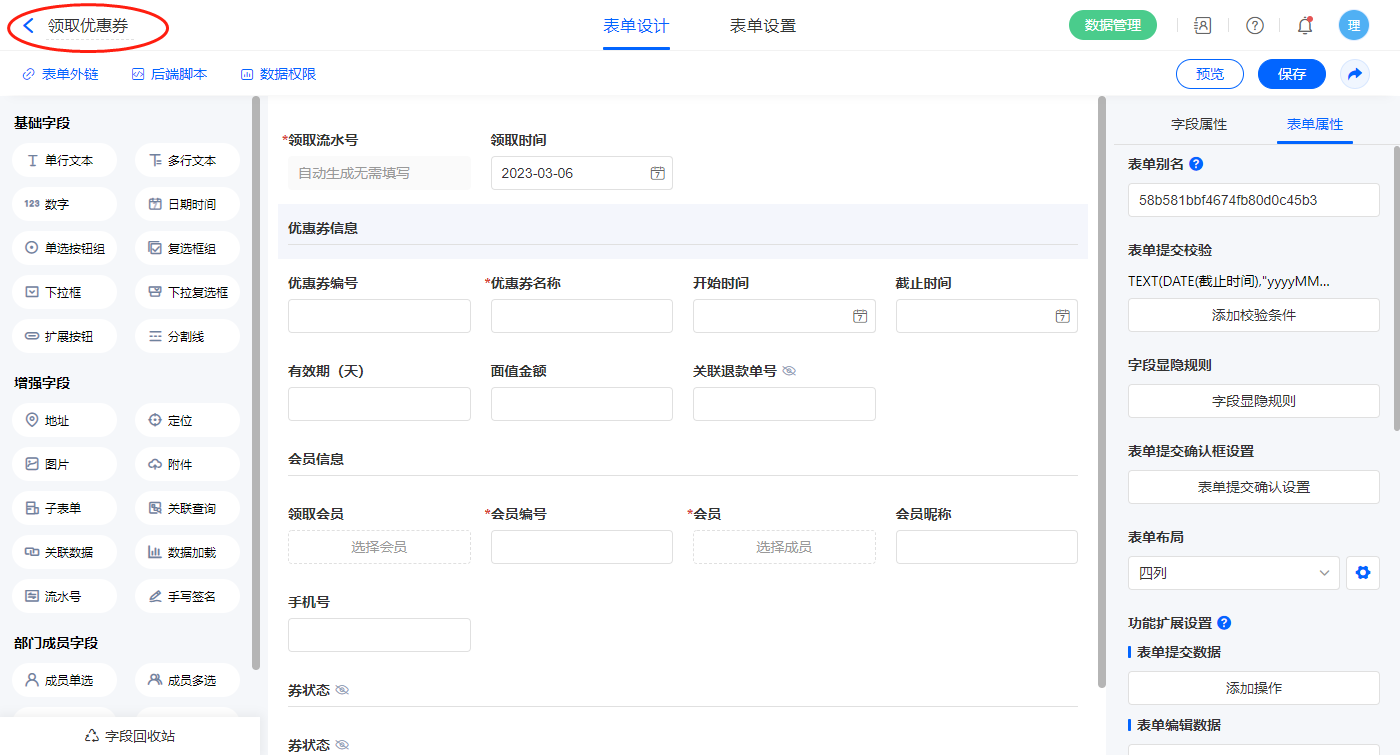This screenshot has height=755, width=1400.
Task: Toggle visibility eye icon on first 券状态
Action: (342, 690)
